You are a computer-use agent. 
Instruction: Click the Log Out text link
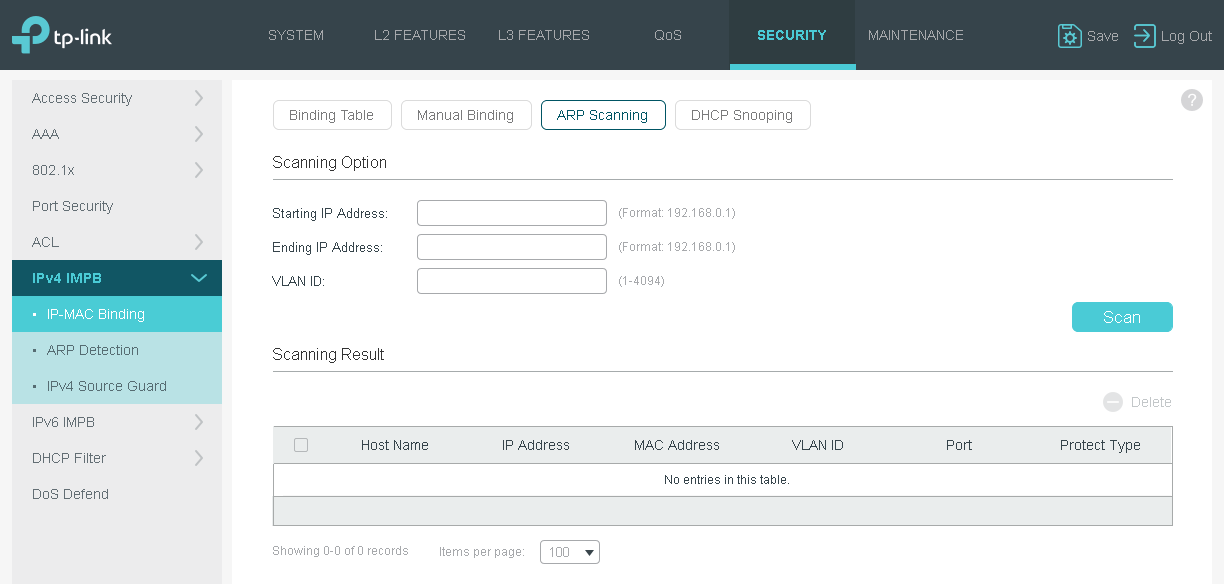(1187, 36)
